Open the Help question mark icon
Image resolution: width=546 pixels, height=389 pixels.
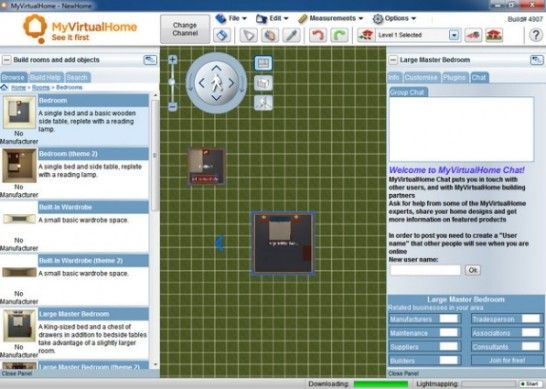tap(536, 35)
